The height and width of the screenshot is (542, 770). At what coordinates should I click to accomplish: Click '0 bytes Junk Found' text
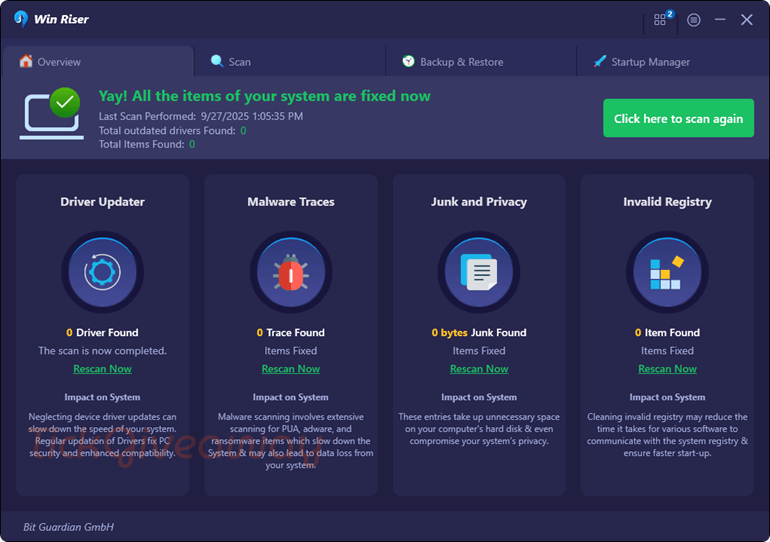[479, 332]
